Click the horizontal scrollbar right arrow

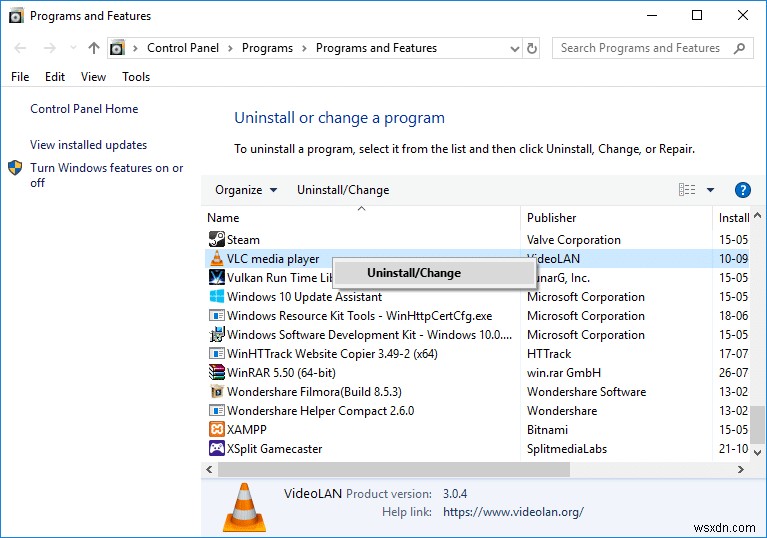tap(741, 470)
